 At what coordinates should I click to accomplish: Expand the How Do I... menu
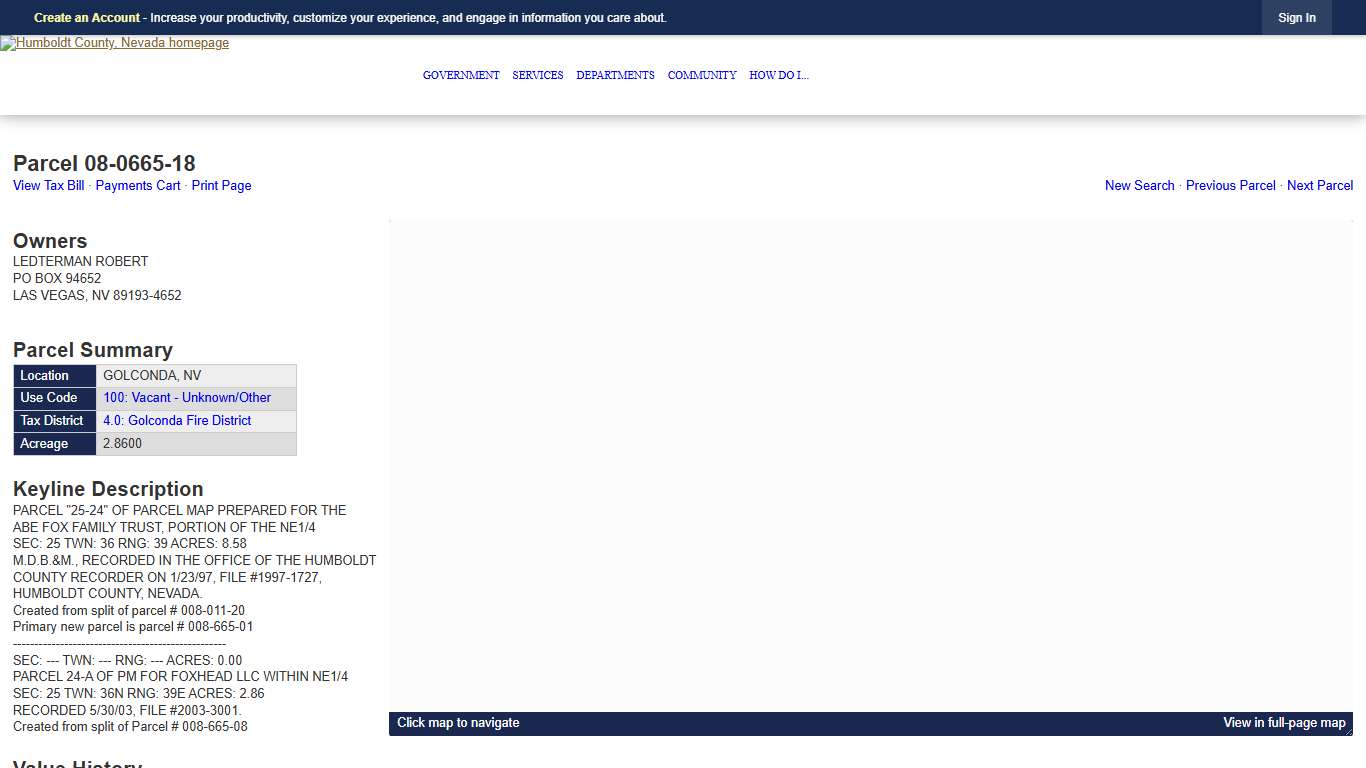coord(779,75)
